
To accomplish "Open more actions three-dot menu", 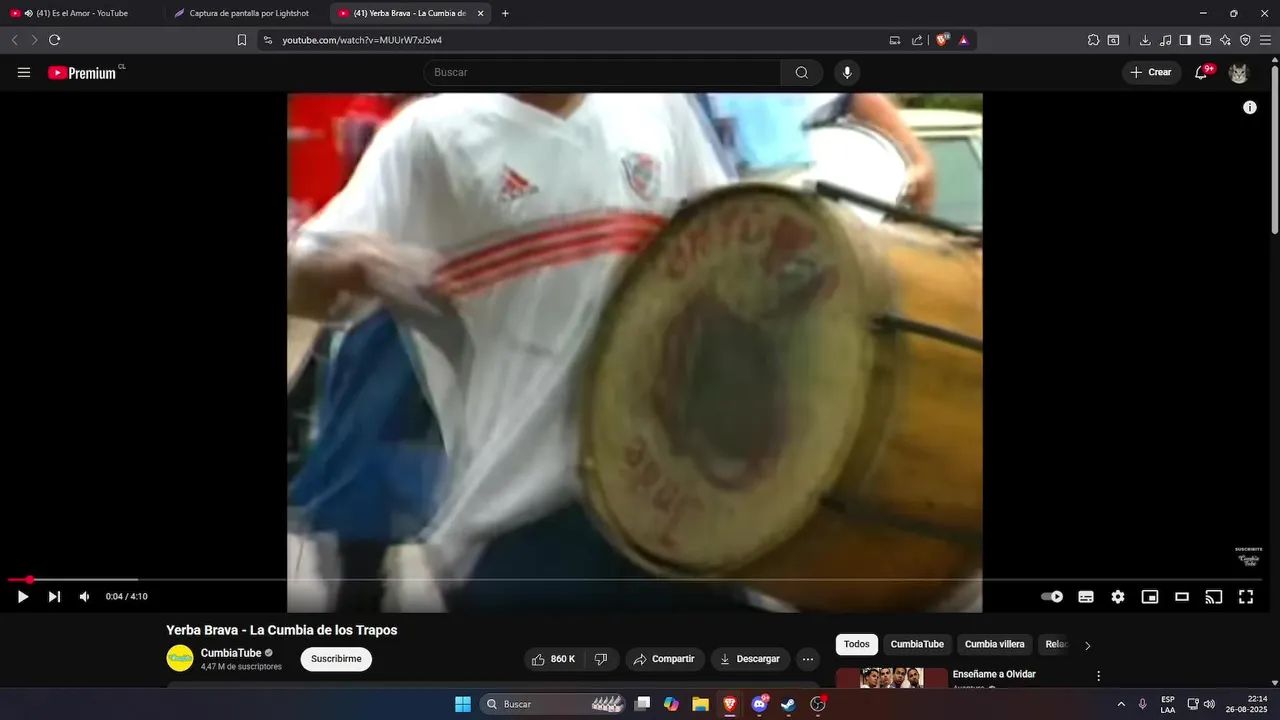I will (808, 659).
